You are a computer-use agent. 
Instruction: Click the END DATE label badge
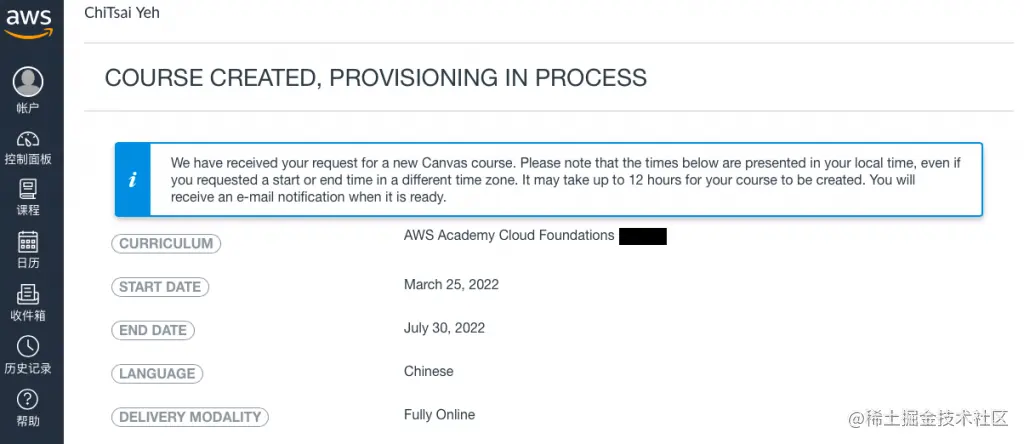(153, 330)
